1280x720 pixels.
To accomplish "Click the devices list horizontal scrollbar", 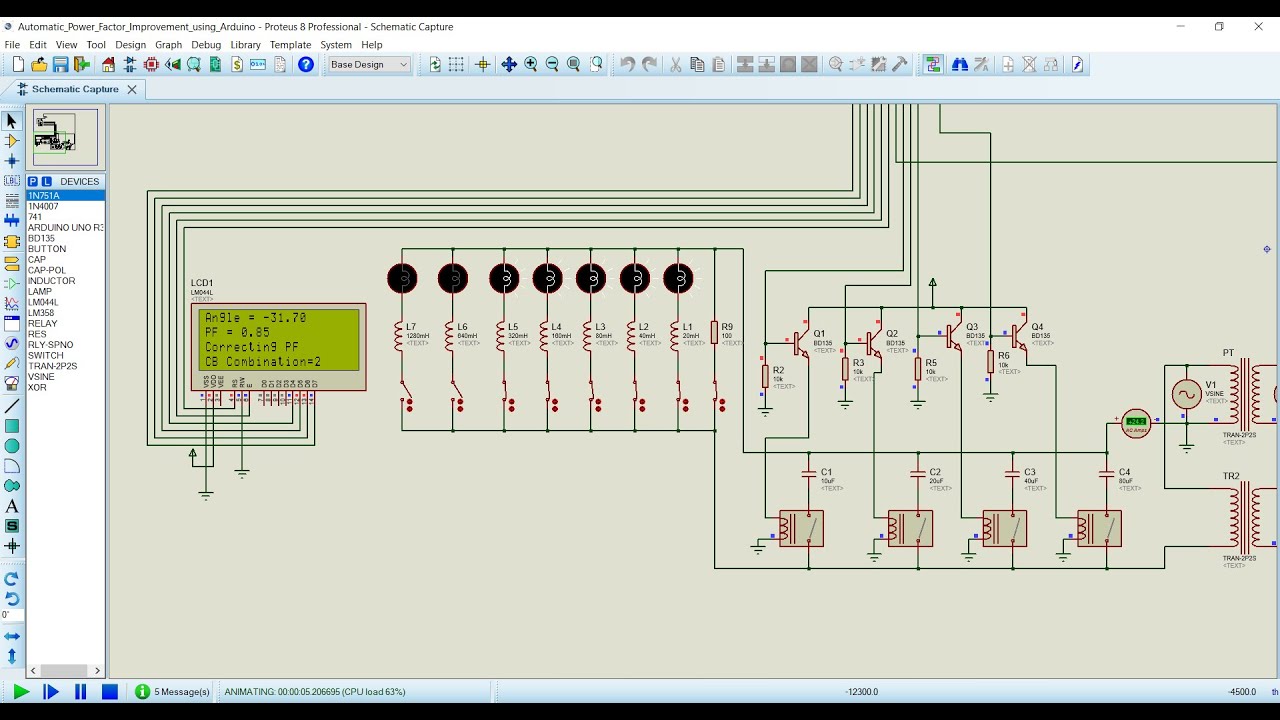I will coord(65,670).
